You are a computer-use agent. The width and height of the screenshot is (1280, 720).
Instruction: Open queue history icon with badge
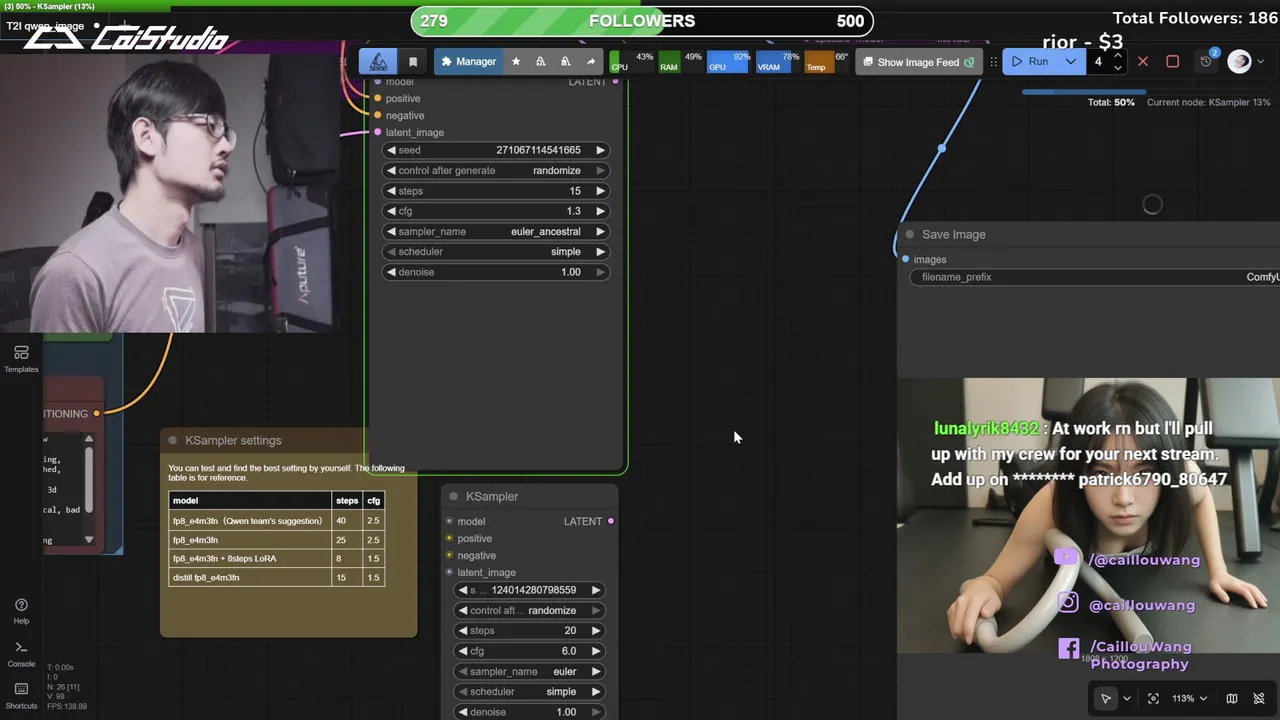pos(1208,60)
